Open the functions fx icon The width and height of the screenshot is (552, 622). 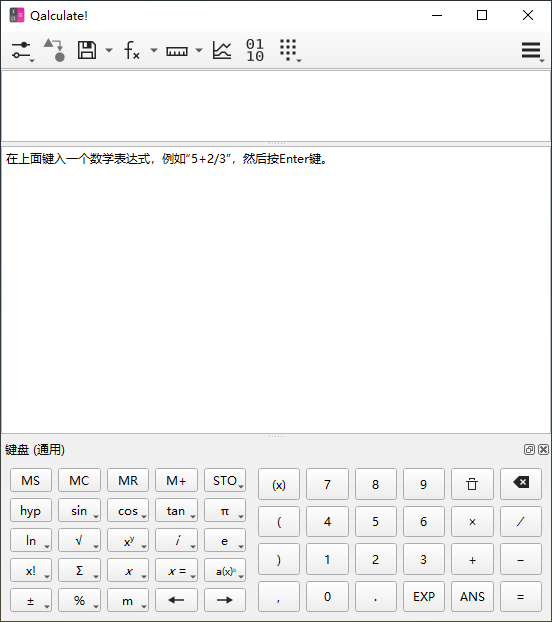point(132,50)
